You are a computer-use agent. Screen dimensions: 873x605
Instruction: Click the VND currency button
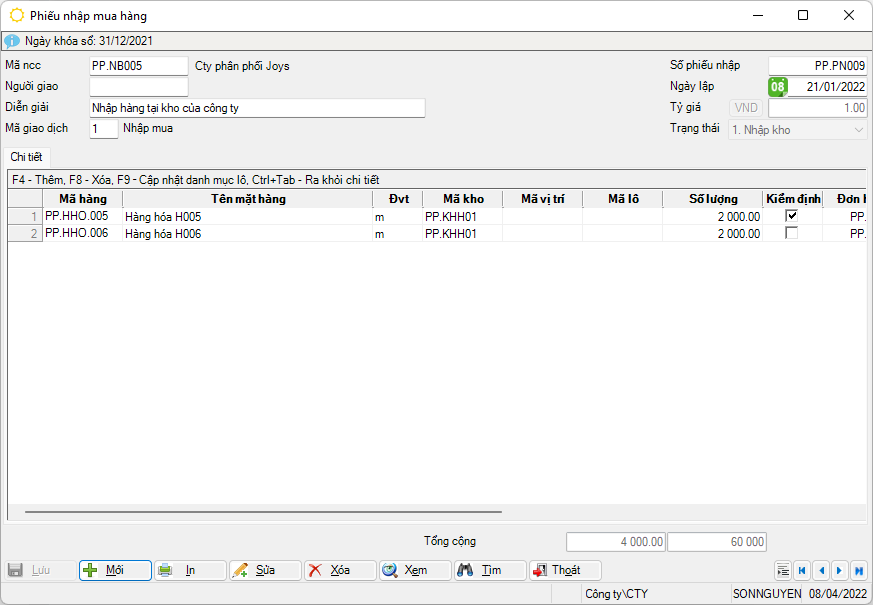click(x=747, y=108)
